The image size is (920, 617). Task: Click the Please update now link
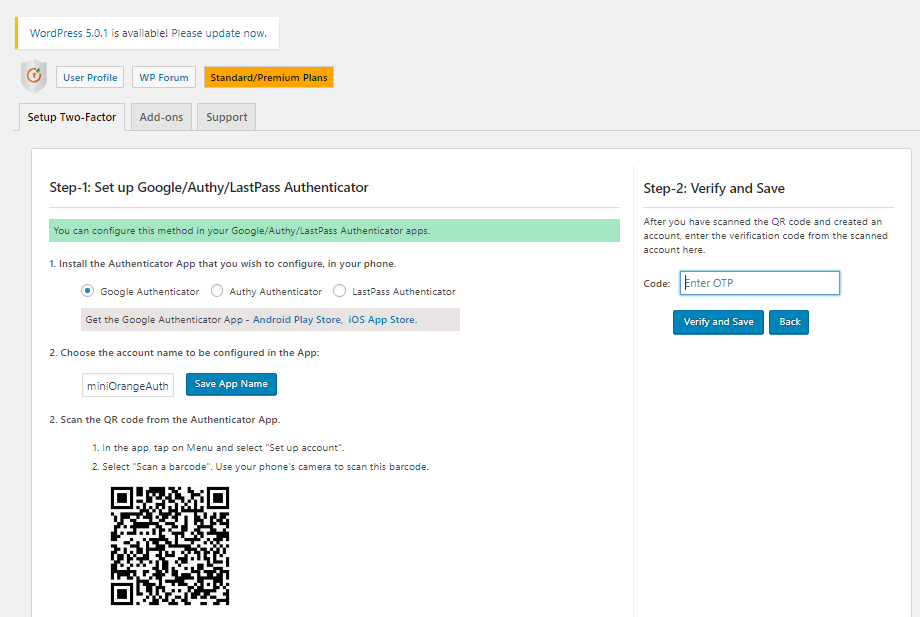218,33
